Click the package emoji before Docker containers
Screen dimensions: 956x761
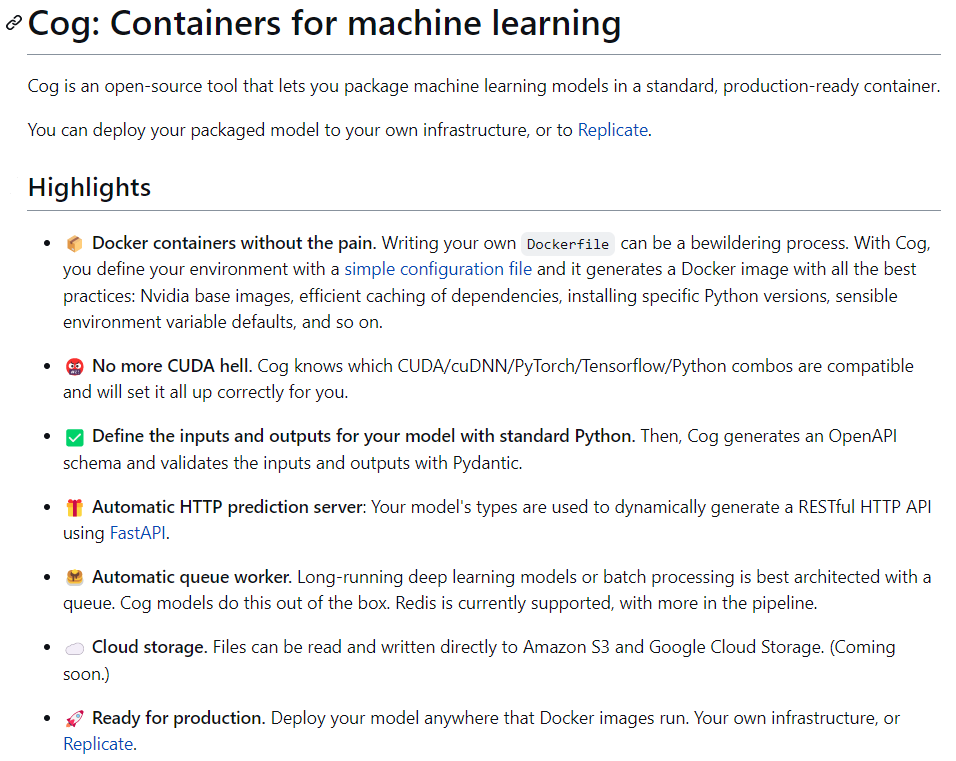[x=74, y=243]
